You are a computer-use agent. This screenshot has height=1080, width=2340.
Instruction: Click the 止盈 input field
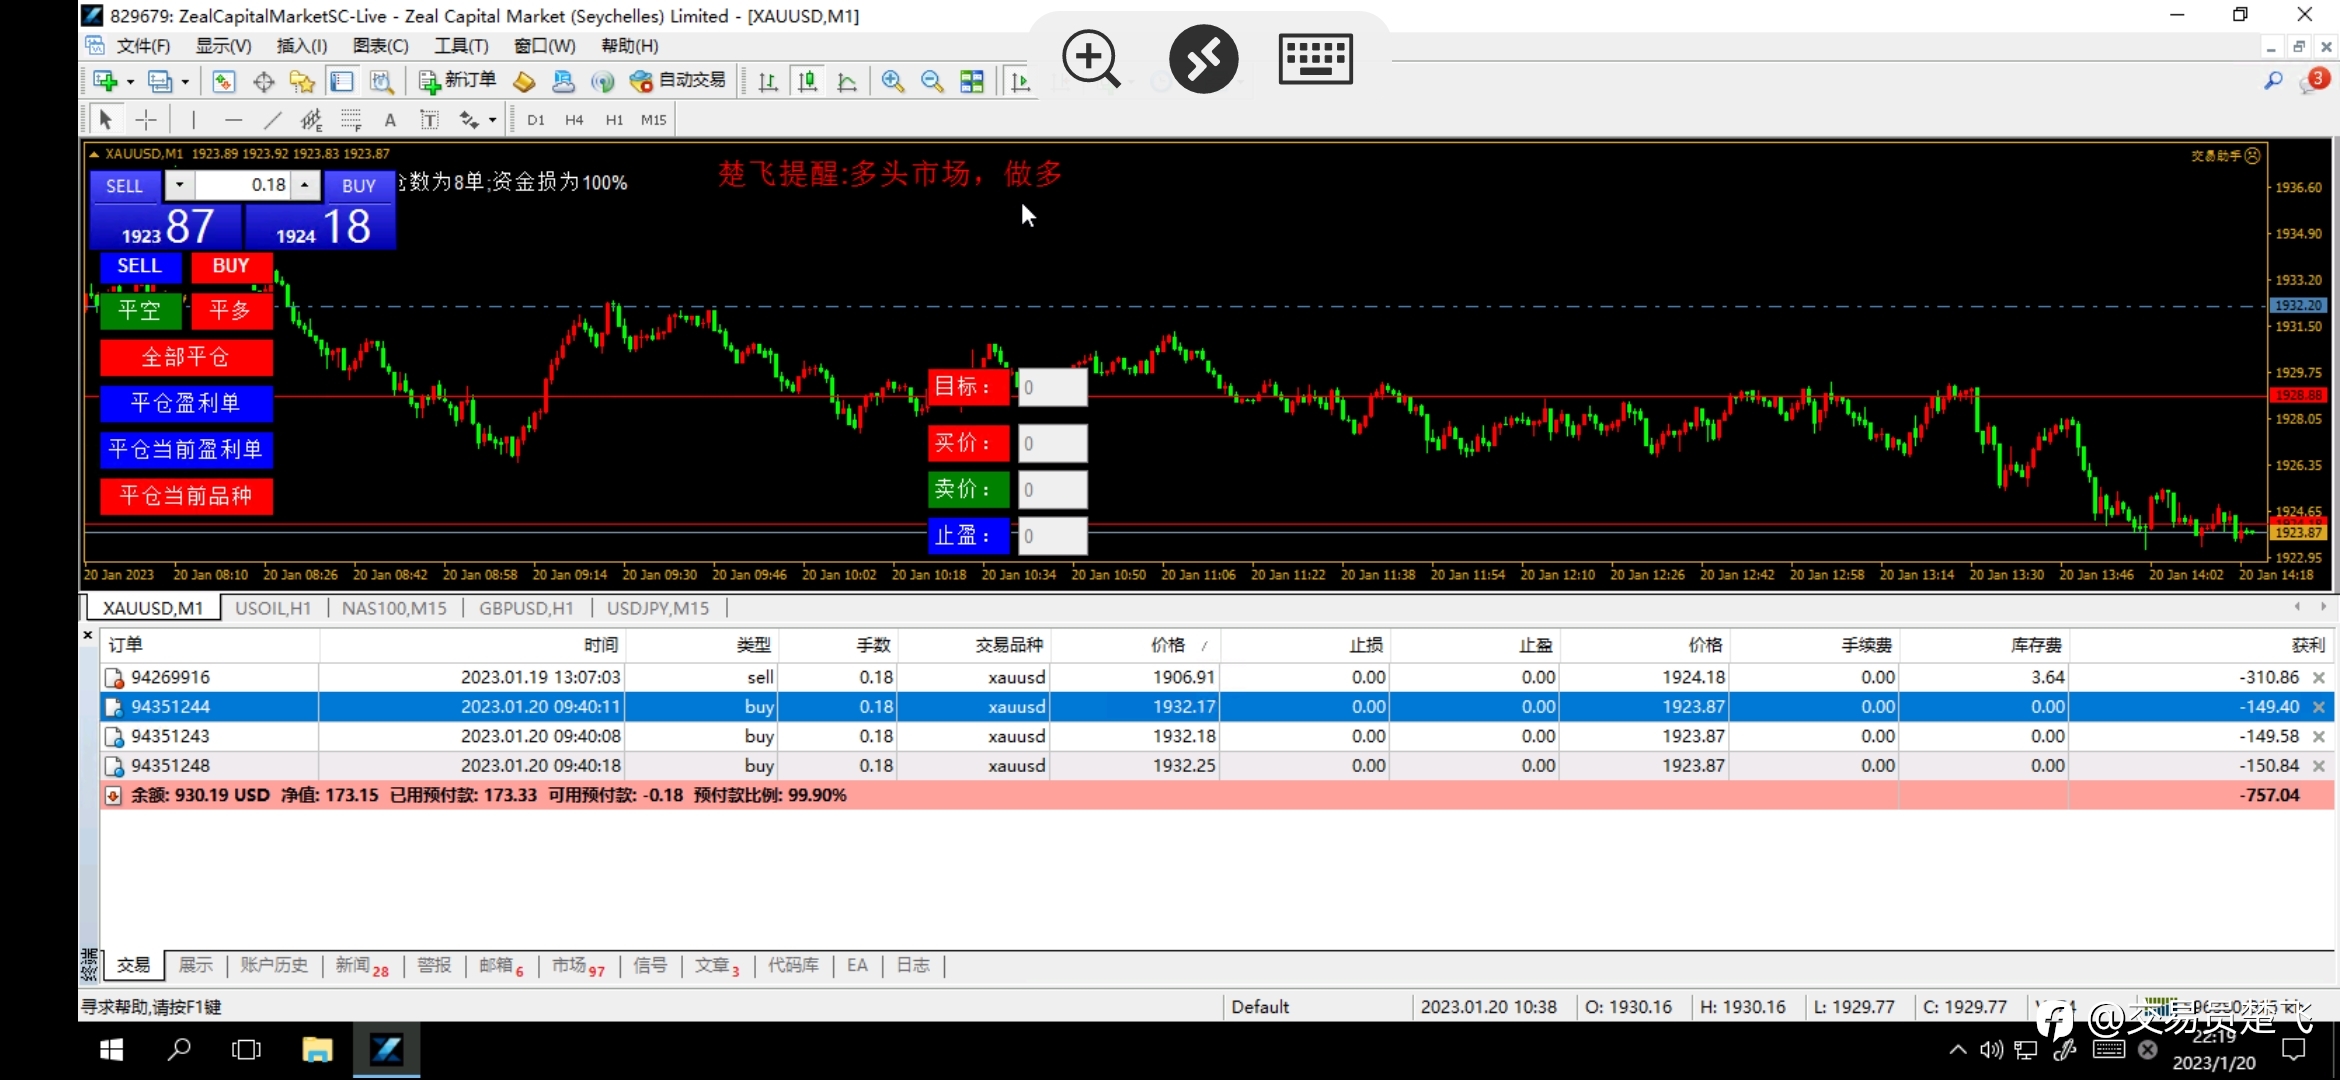[1052, 536]
